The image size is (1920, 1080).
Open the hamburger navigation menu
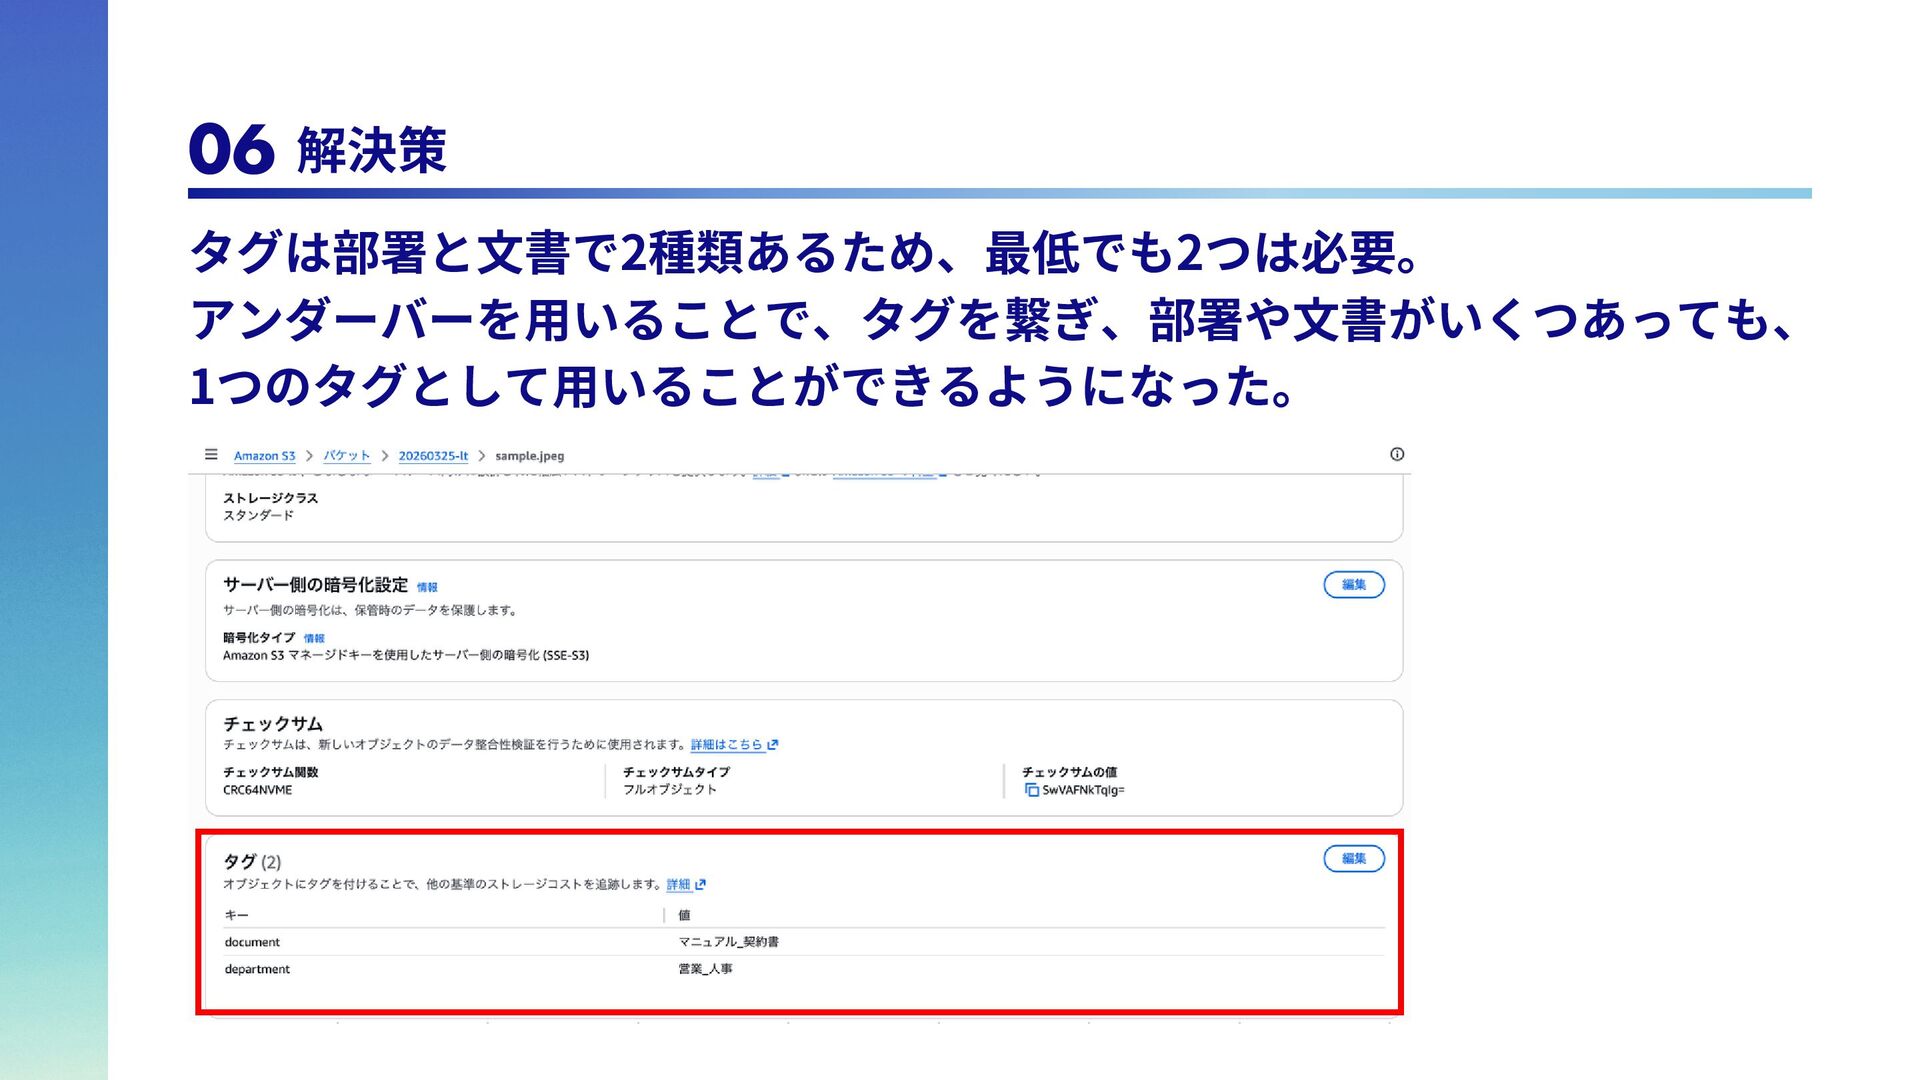(211, 454)
